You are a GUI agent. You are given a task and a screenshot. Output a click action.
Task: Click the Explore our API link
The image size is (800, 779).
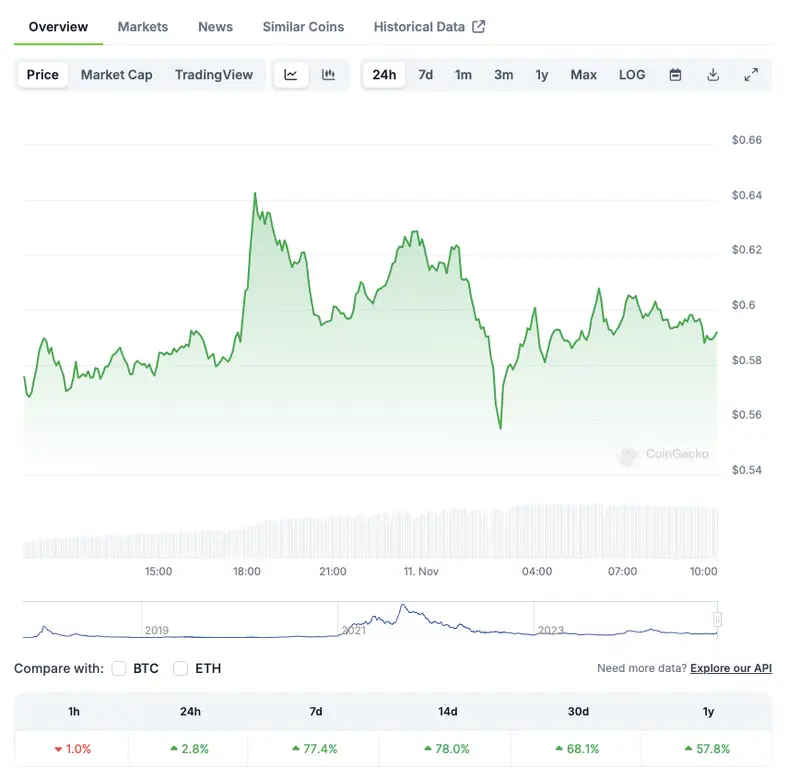coord(731,668)
